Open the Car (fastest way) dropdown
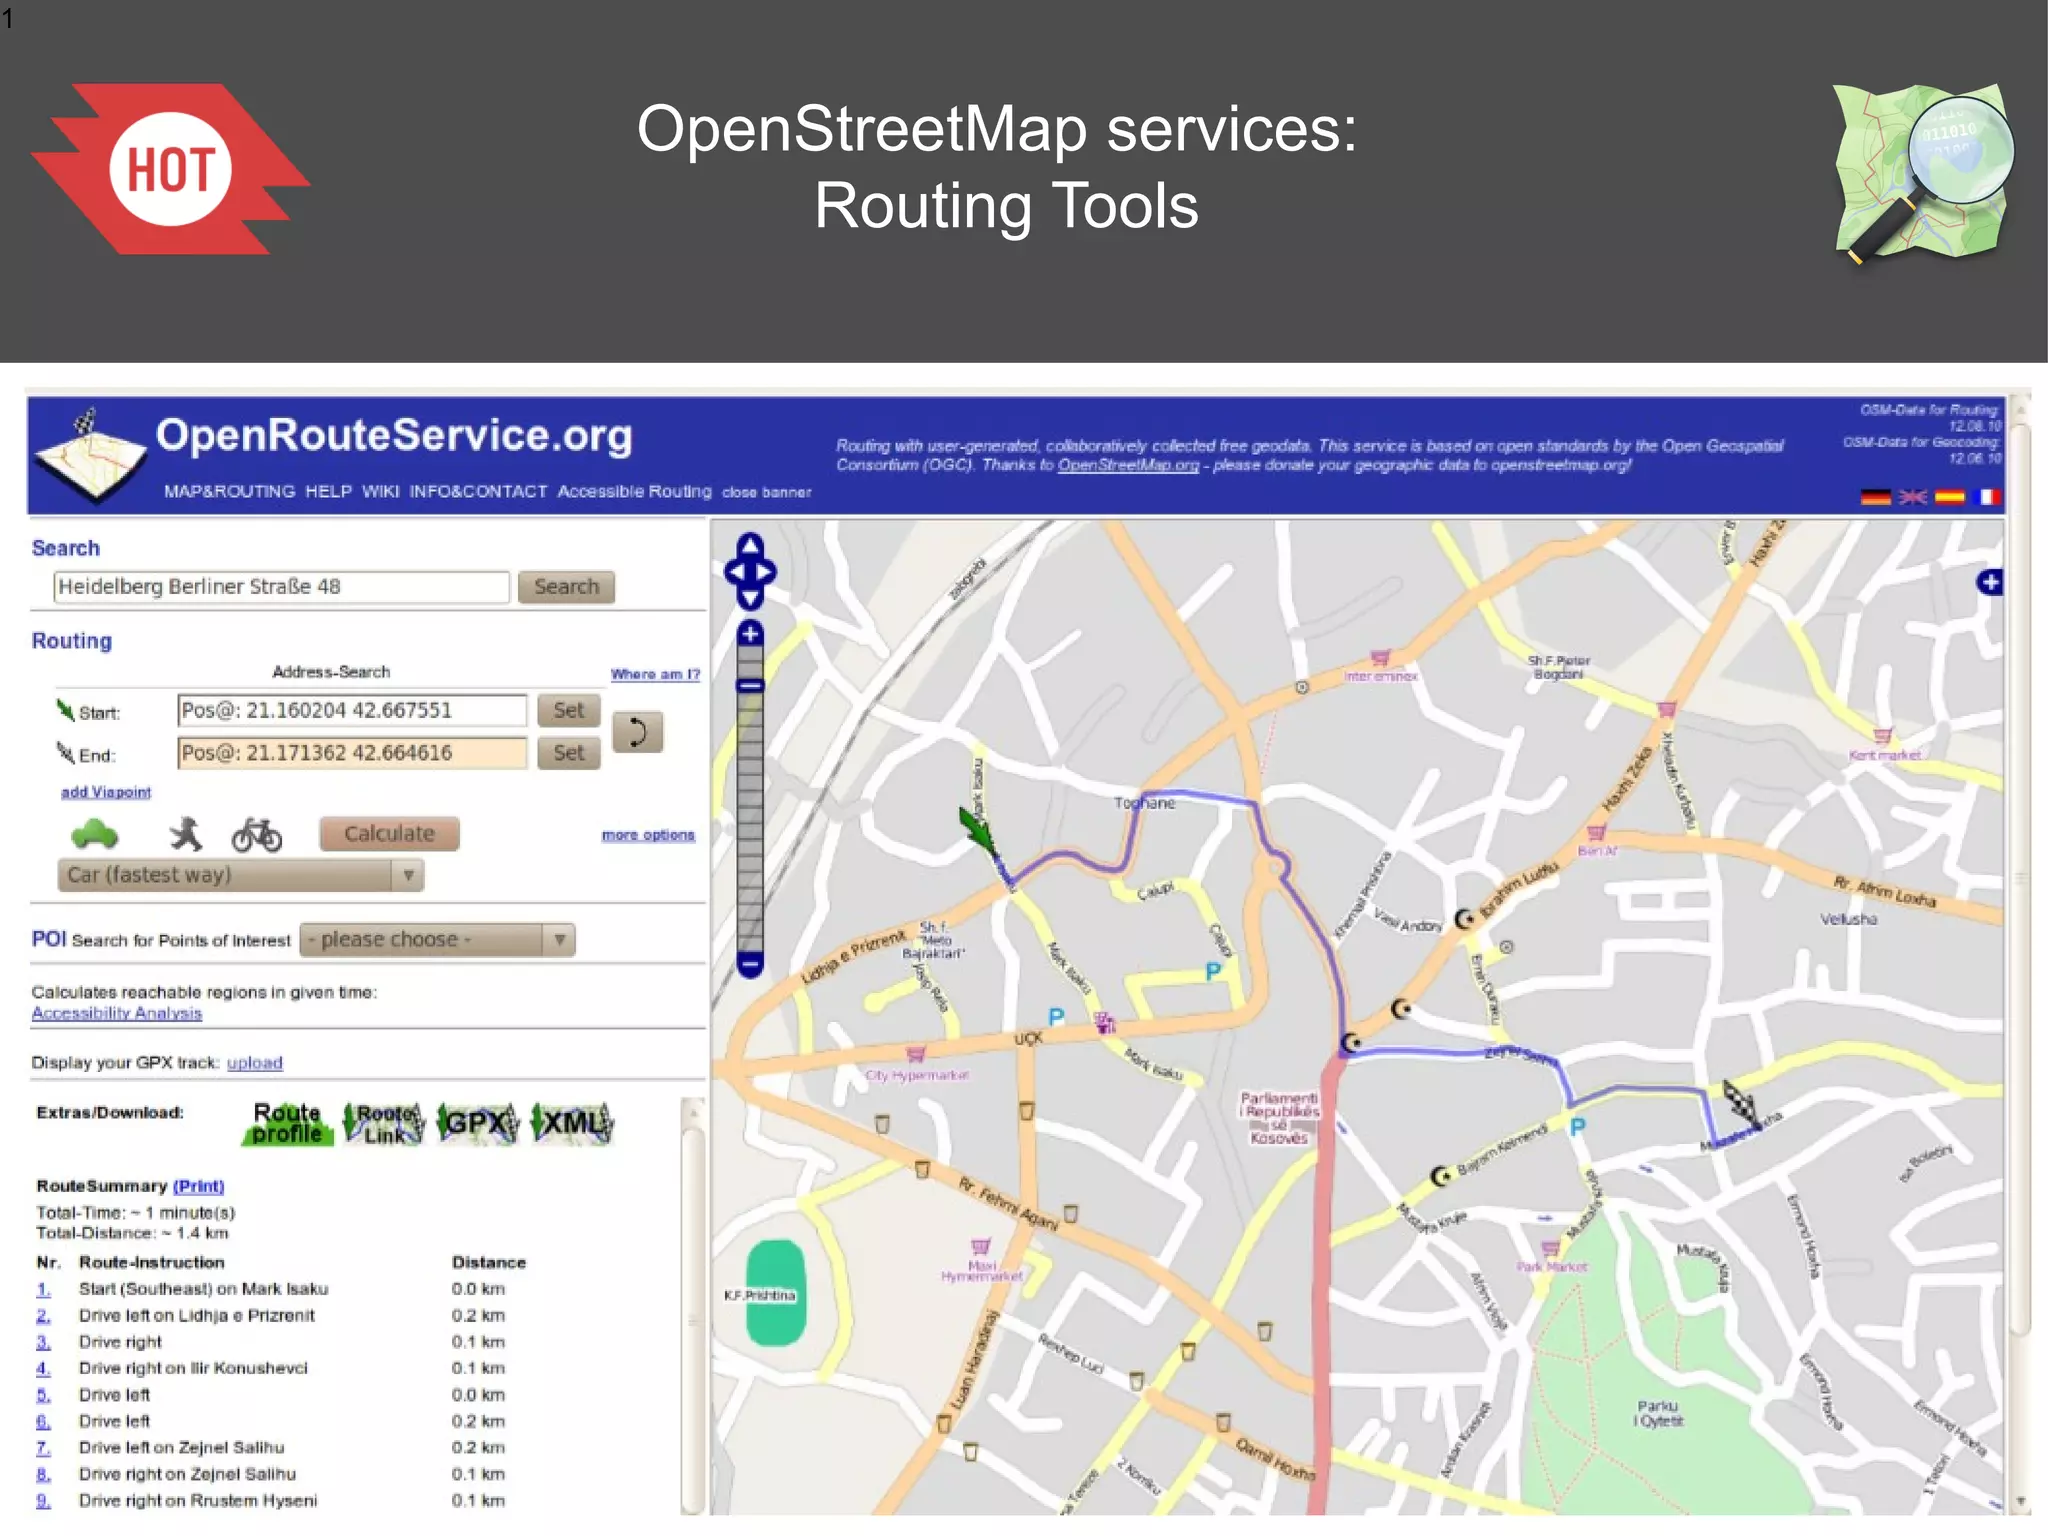Image resolution: width=2048 pixels, height=1536 pixels. 241,875
